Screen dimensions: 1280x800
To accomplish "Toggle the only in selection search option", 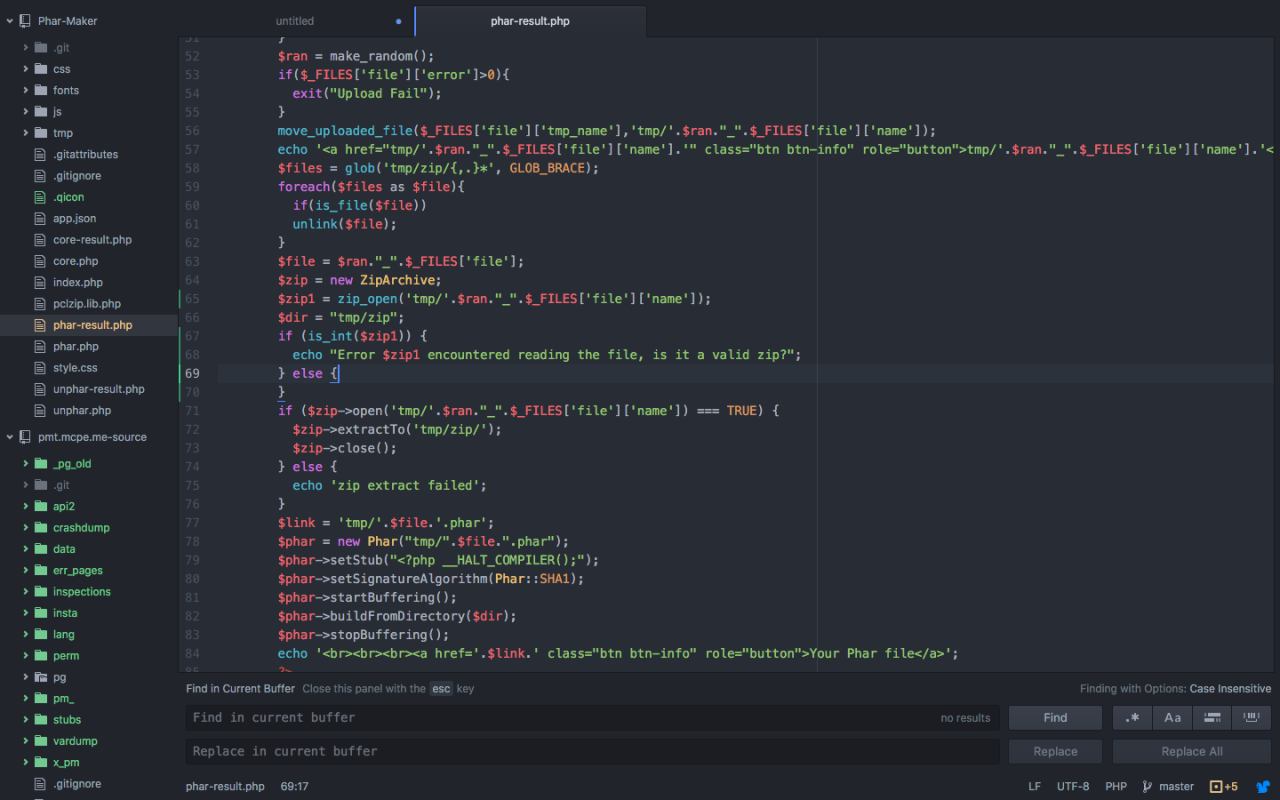I will pyautogui.click(x=1212, y=717).
